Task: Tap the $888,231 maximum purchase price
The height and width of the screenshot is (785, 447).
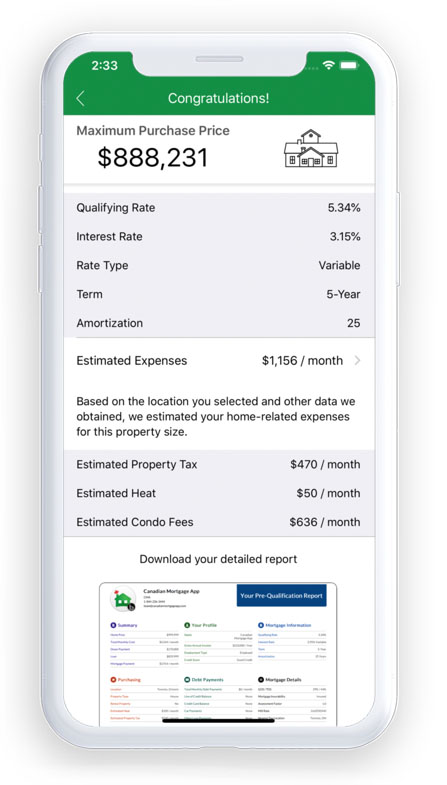Action: pyautogui.click(x=152, y=158)
